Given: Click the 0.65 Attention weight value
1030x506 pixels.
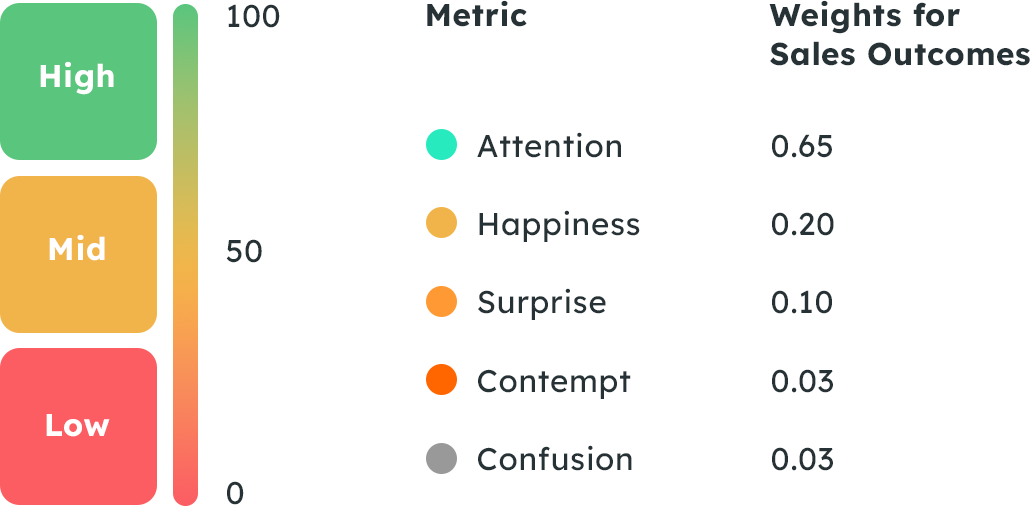Looking at the screenshot, I should pos(802,146).
